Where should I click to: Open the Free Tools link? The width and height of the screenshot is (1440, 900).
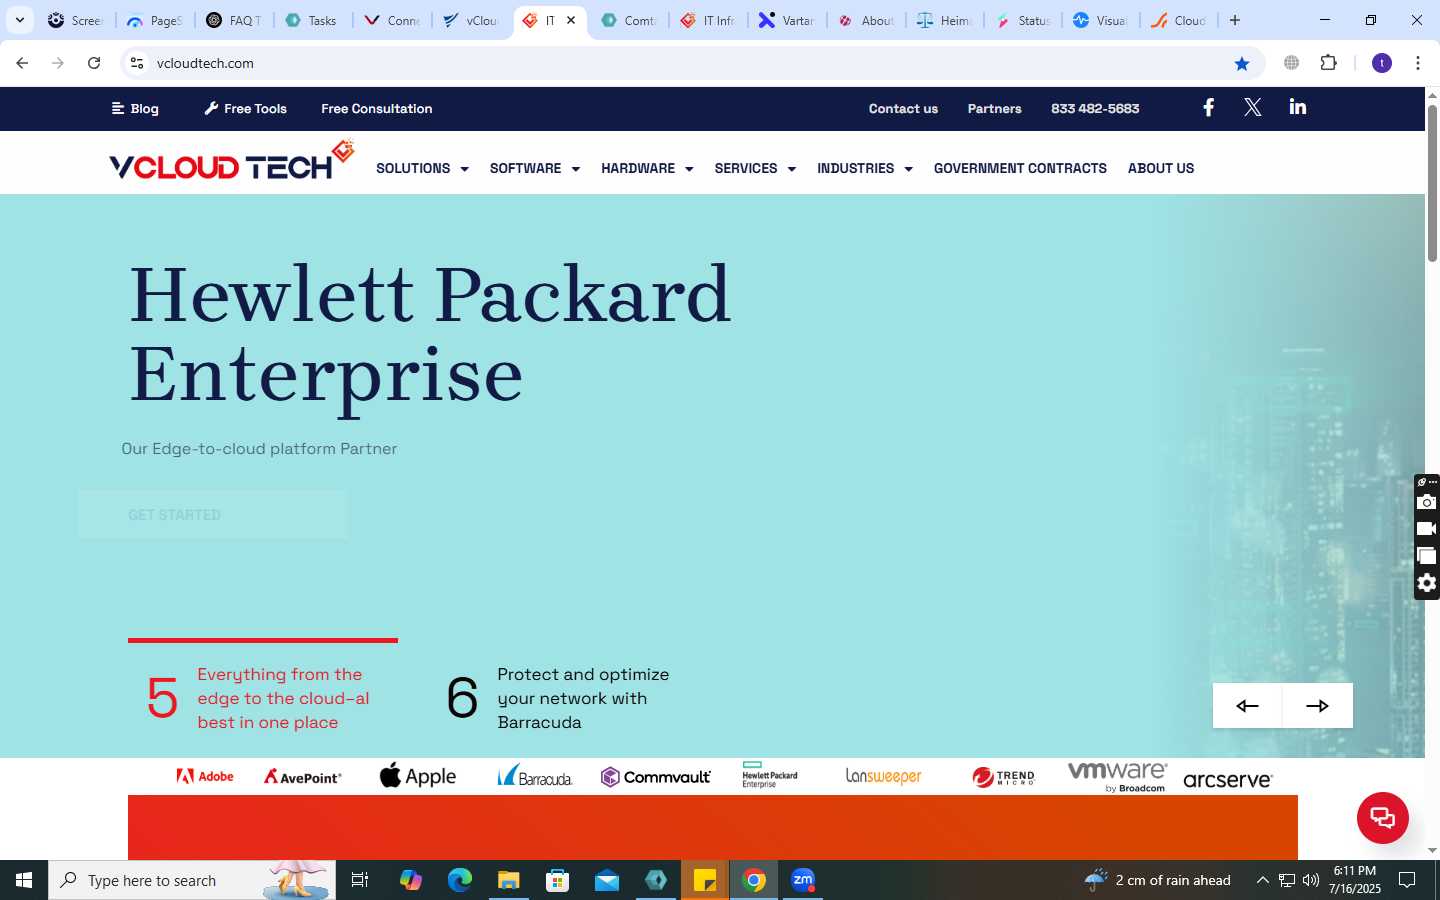tap(245, 108)
